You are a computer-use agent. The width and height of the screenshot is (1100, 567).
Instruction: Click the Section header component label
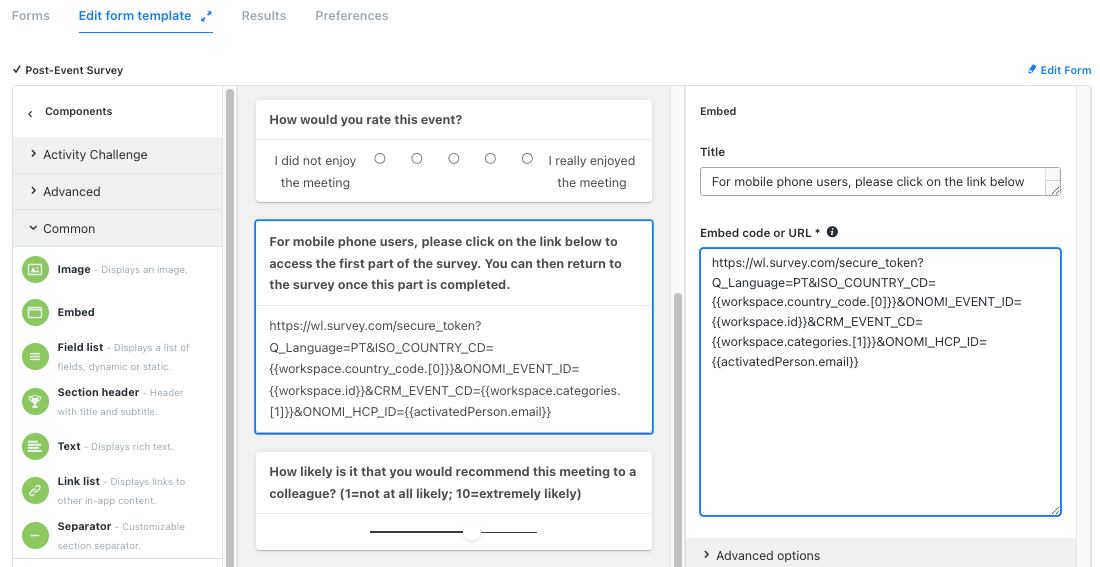pyautogui.click(x=98, y=392)
